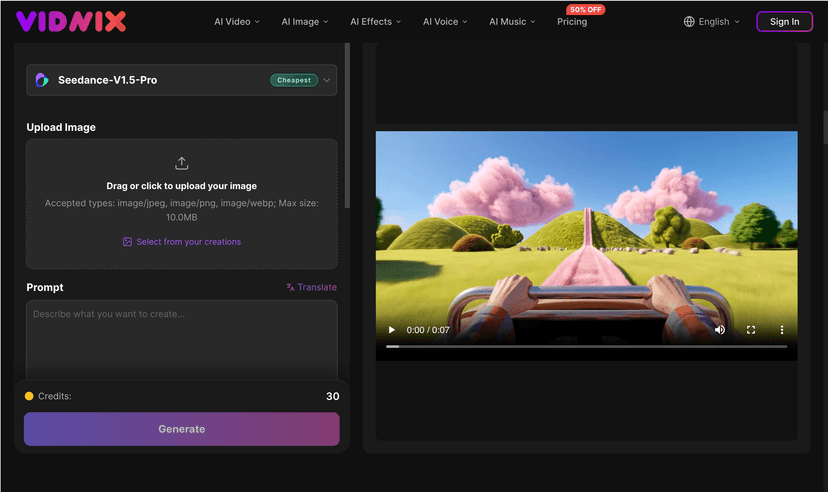Screen dimensions: 828x492
Task: Focus the prompt description text field
Action: tap(182, 340)
